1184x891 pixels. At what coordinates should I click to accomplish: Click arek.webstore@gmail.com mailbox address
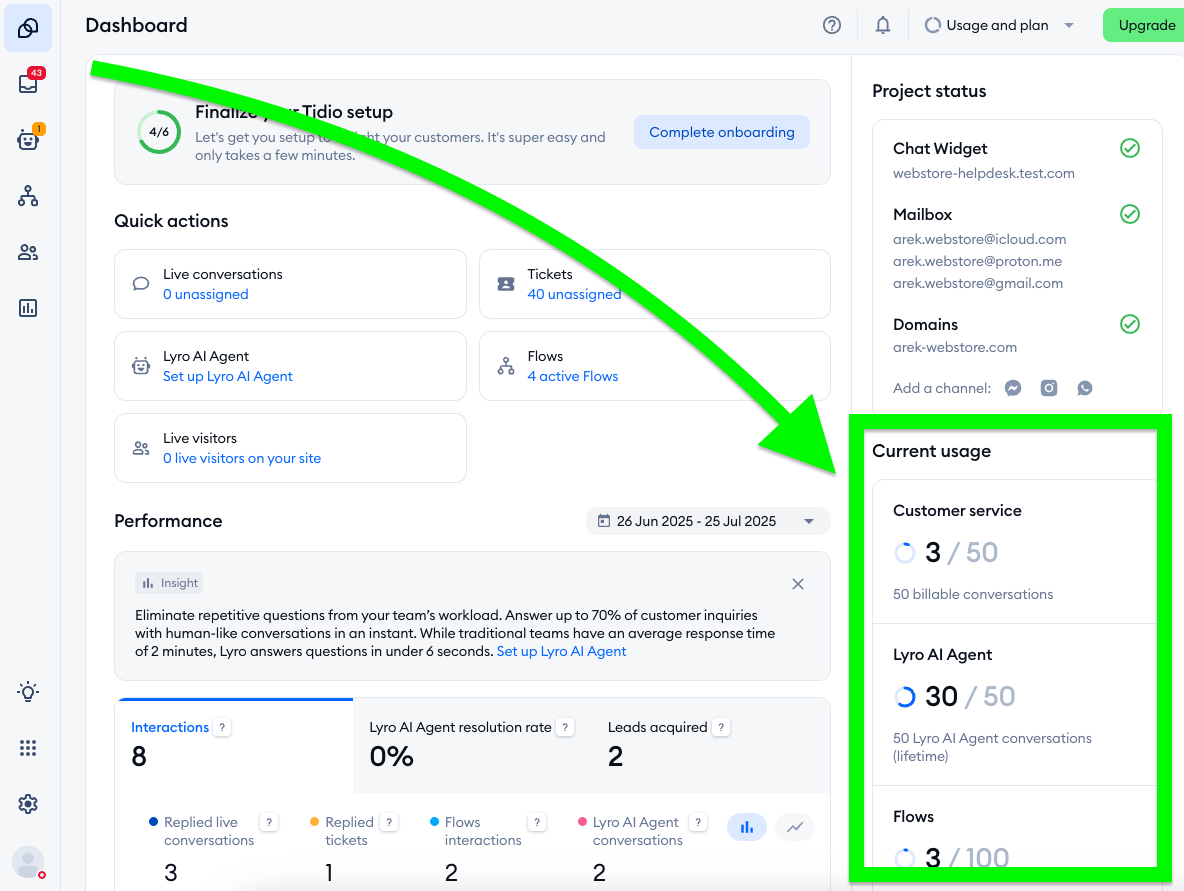coord(978,283)
